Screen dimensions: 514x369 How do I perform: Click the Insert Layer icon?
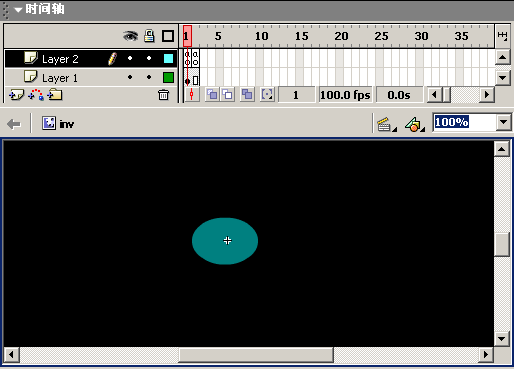point(16,95)
